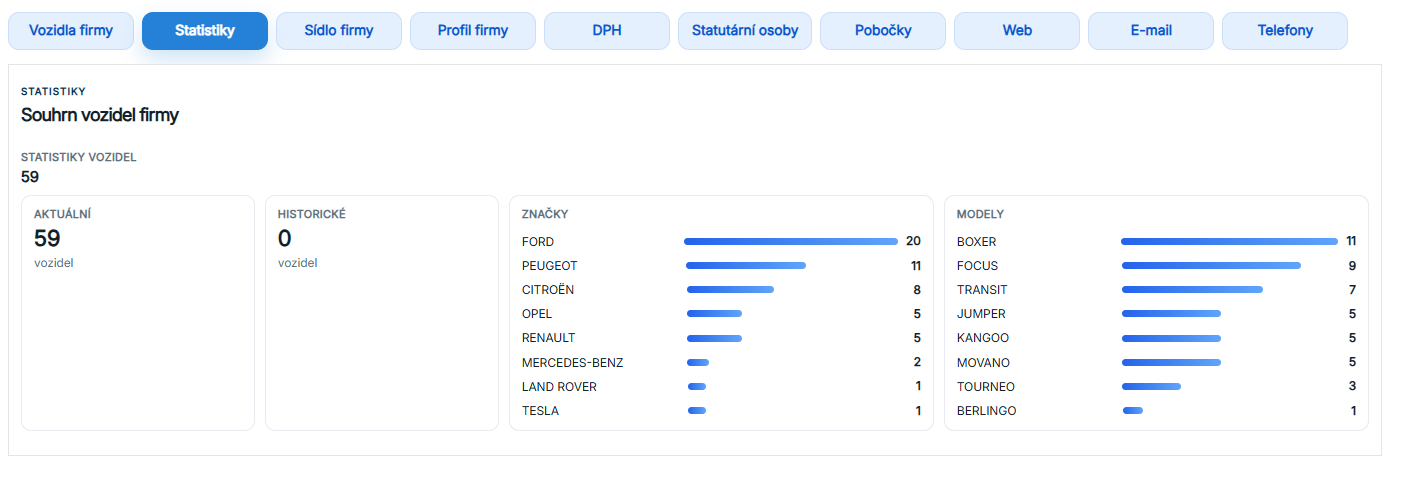Open the Statutární osoby tab
The width and height of the screenshot is (1402, 497).
745,31
